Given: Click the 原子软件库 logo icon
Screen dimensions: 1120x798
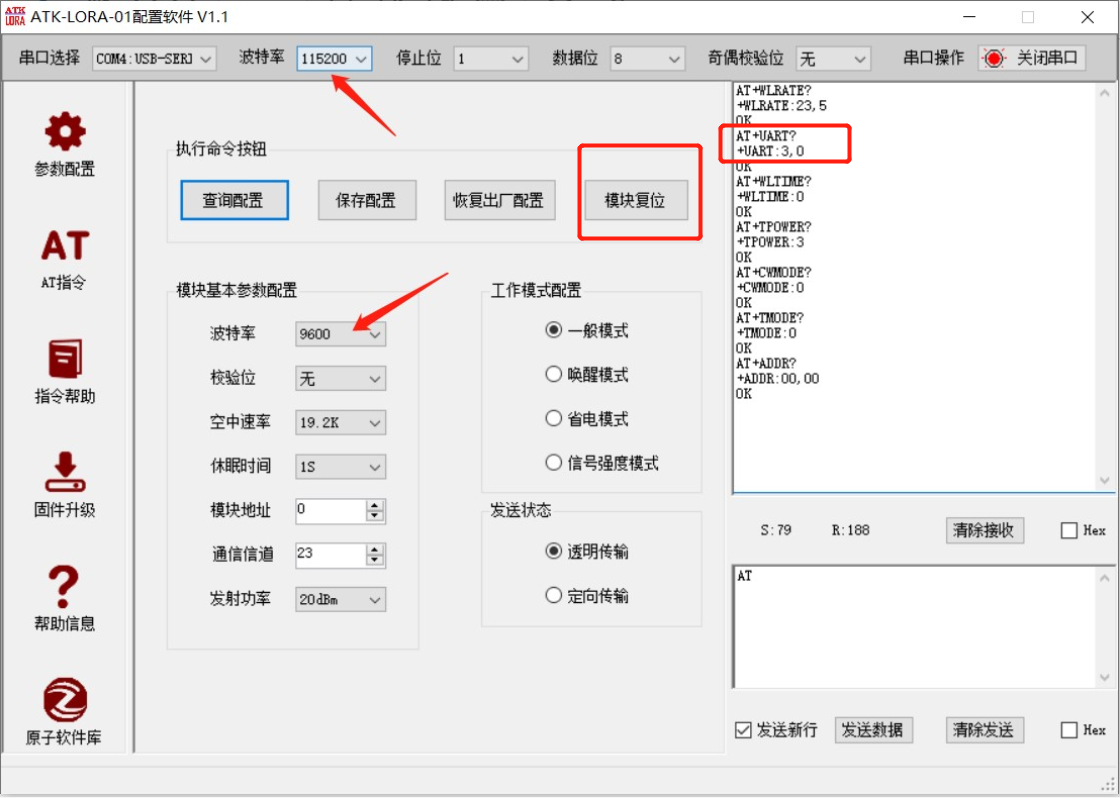Looking at the screenshot, I should click(63, 703).
